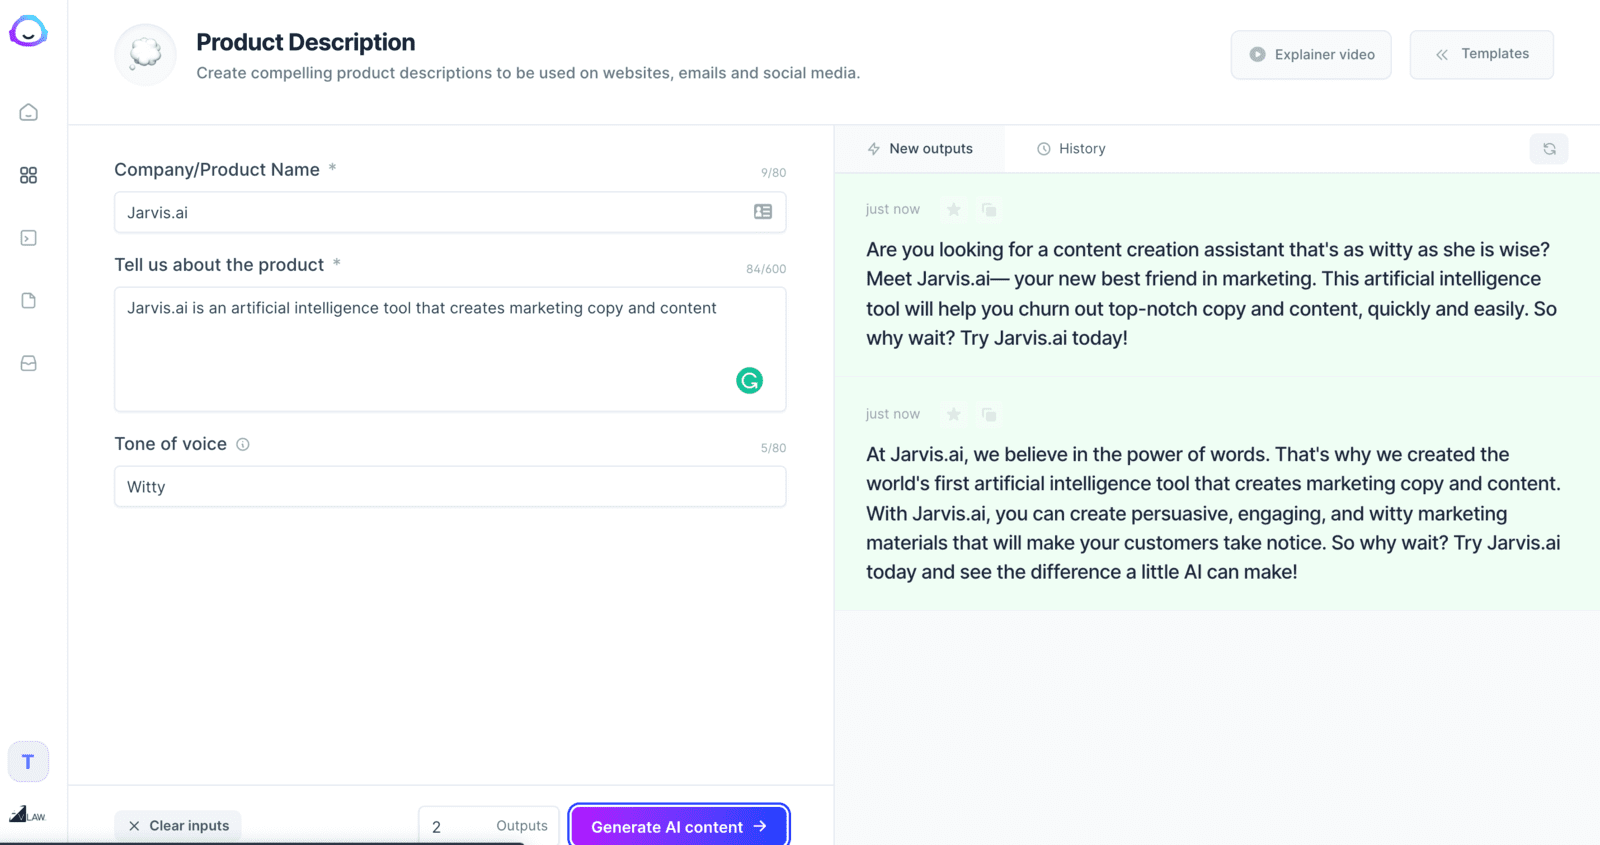The height and width of the screenshot is (845, 1600).
Task: Go back to Templates
Action: (1481, 55)
